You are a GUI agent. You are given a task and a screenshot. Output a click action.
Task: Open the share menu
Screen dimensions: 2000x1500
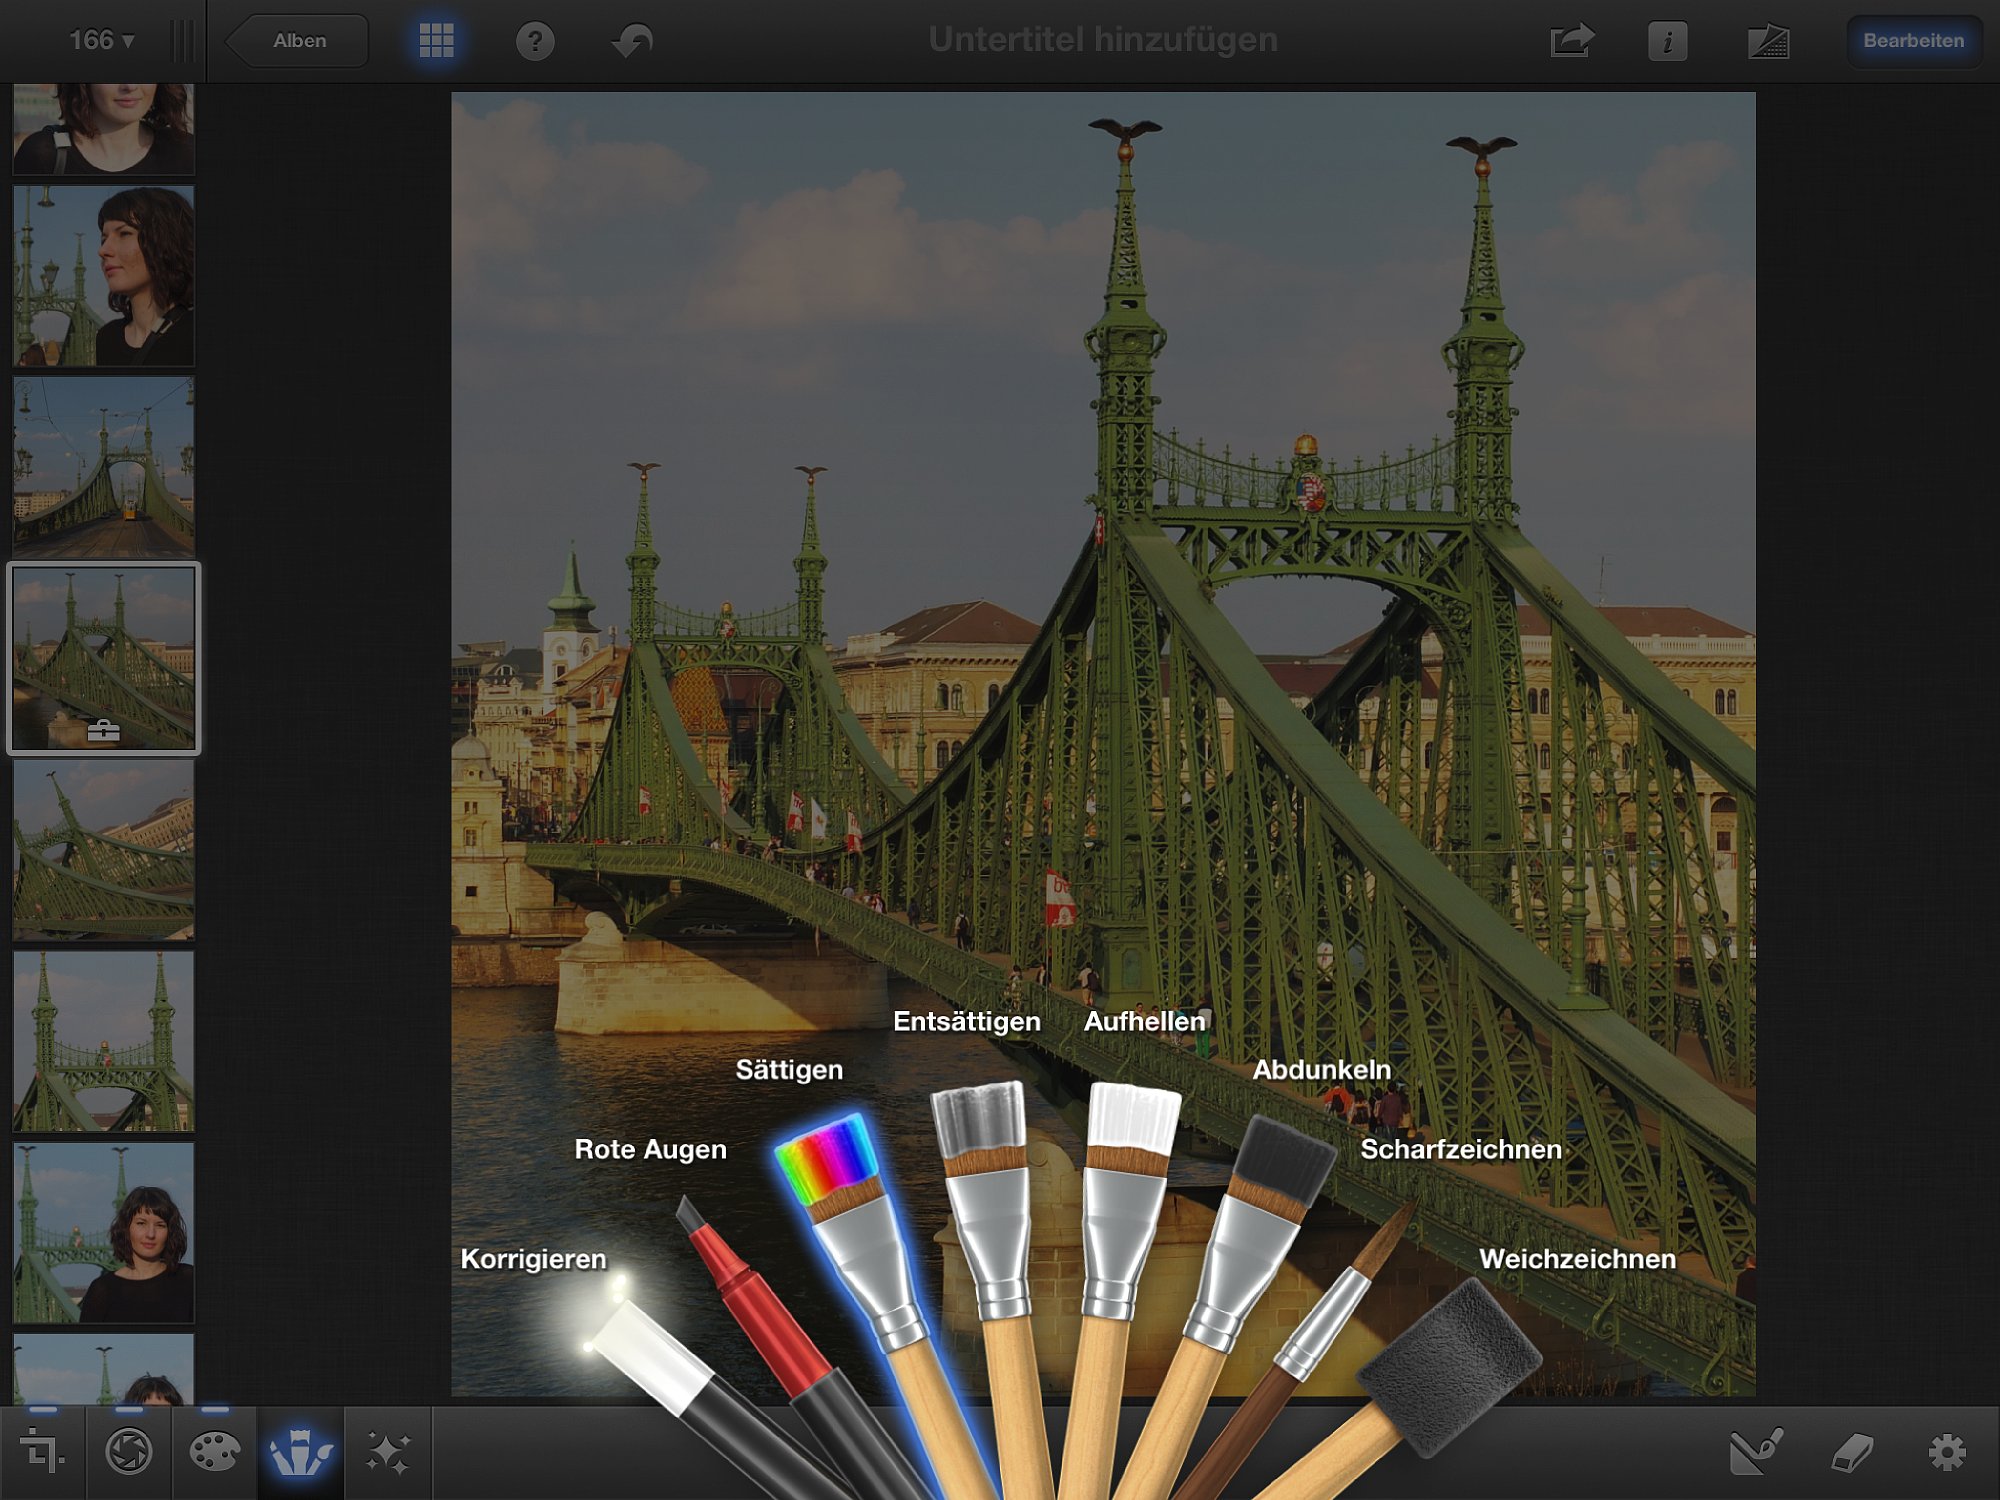tap(1571, 41)
